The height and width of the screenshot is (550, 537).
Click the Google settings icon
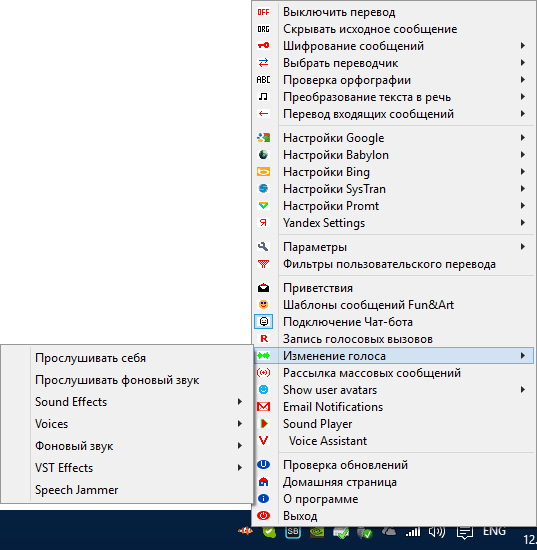click(263, 138)
